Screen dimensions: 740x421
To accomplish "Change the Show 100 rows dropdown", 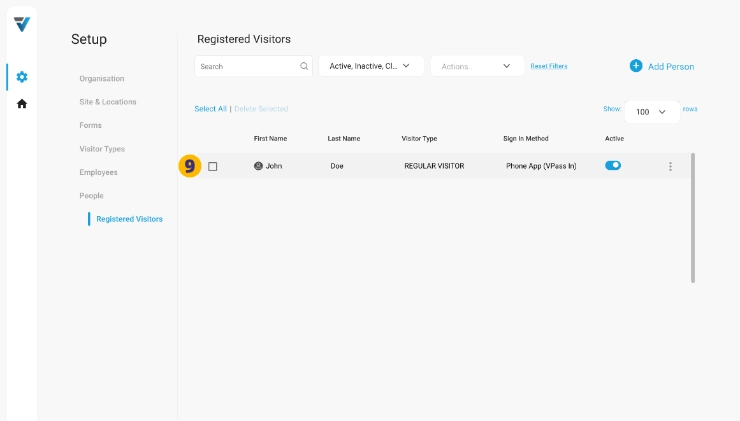I will pyautogui.click(x=651, y=112).
